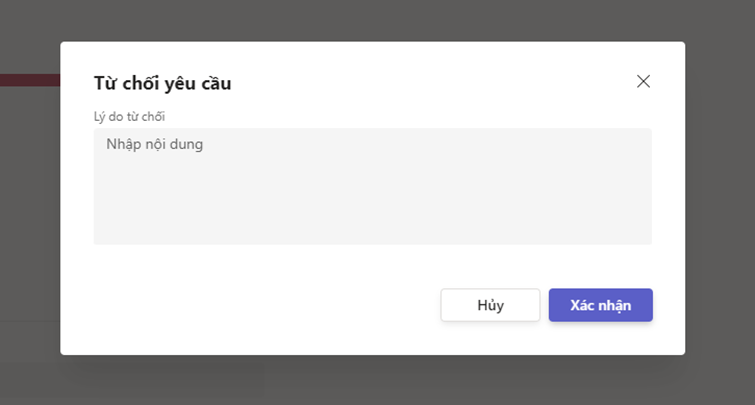
Task: Click the "Xác nhận" button
Action: (600, 305)
